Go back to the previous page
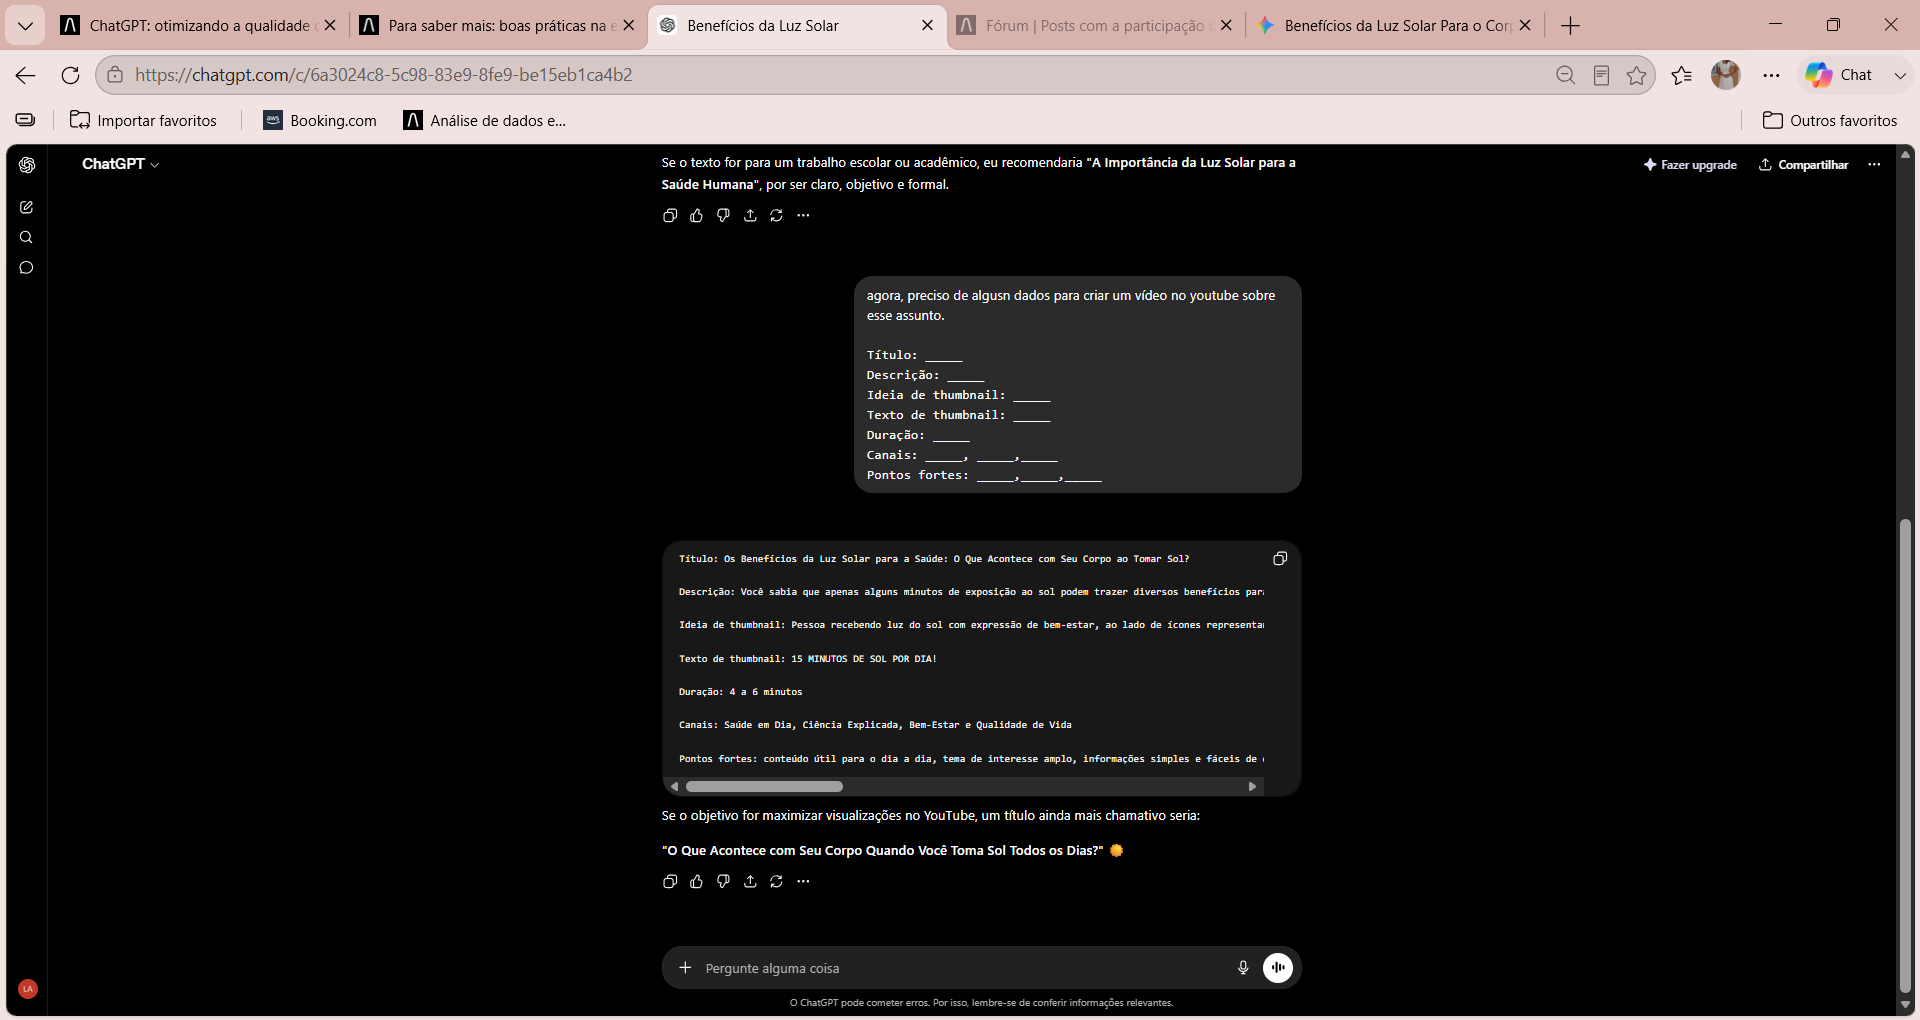Screen dimensions: 1920x1020 [26, 75]
